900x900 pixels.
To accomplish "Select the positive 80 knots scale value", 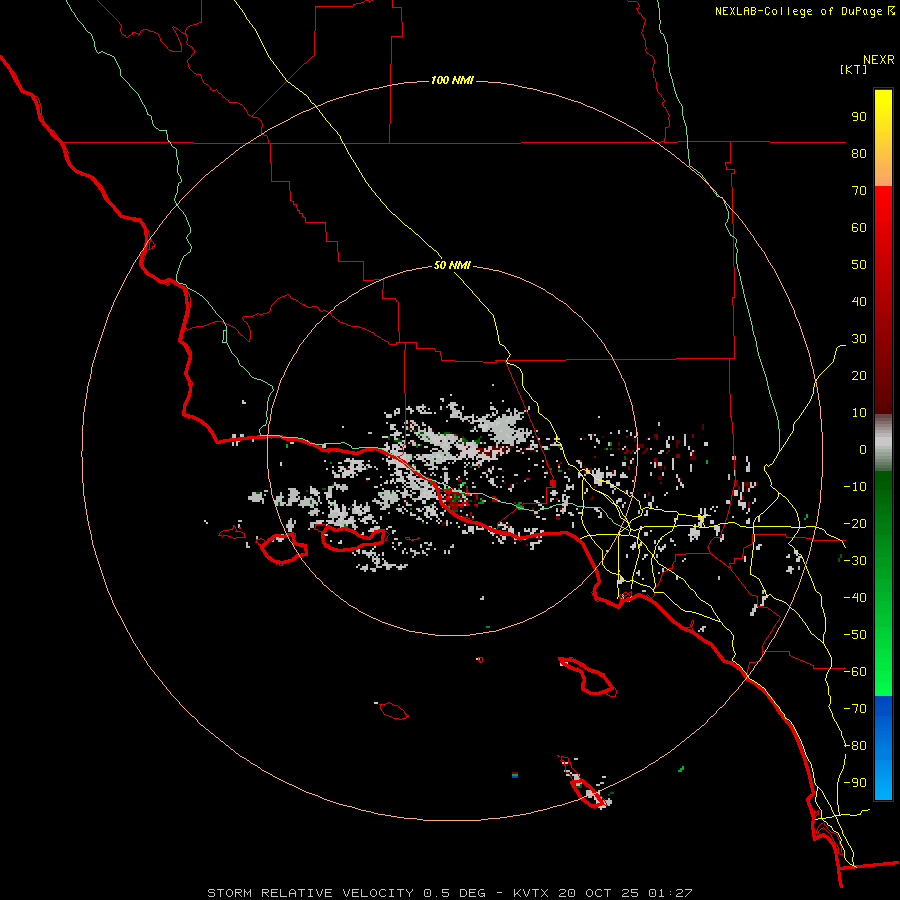I will (859, 153).
